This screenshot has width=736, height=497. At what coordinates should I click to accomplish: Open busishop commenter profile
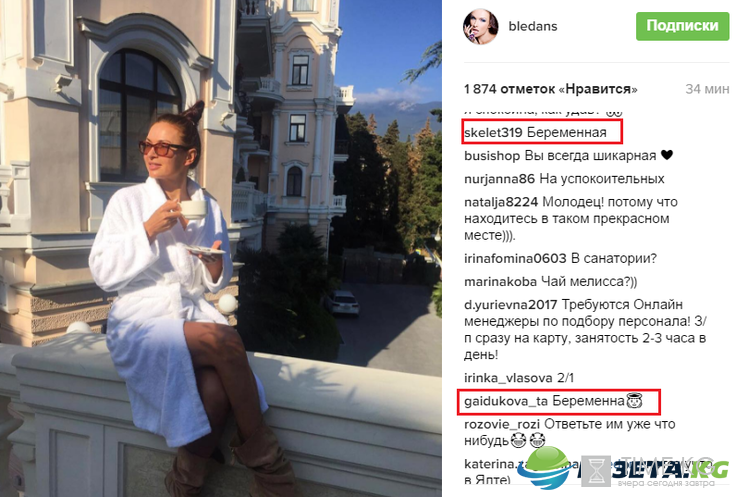coord(492,155)
